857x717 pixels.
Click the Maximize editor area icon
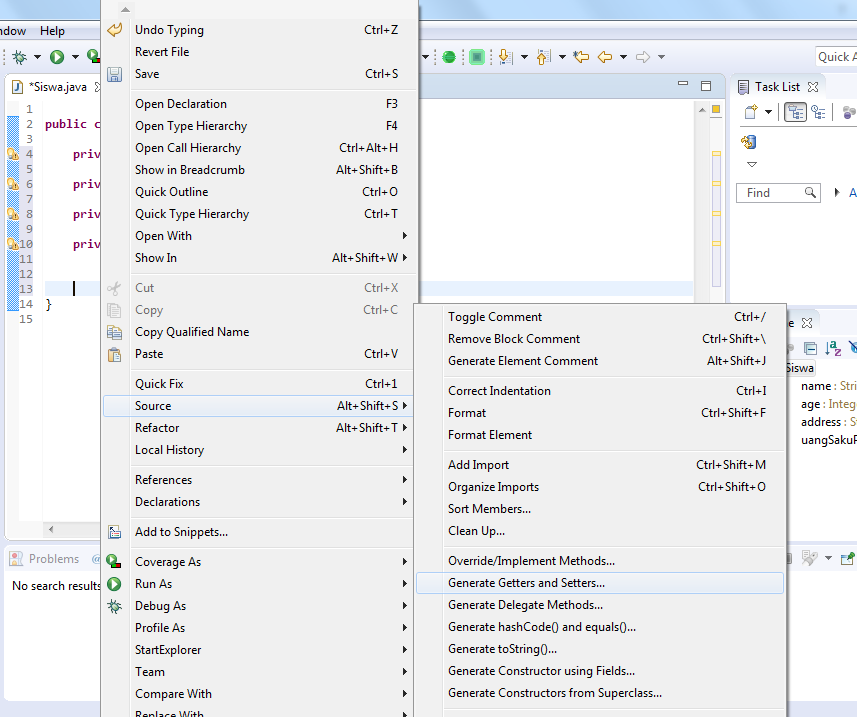click(x=706, y=86)
